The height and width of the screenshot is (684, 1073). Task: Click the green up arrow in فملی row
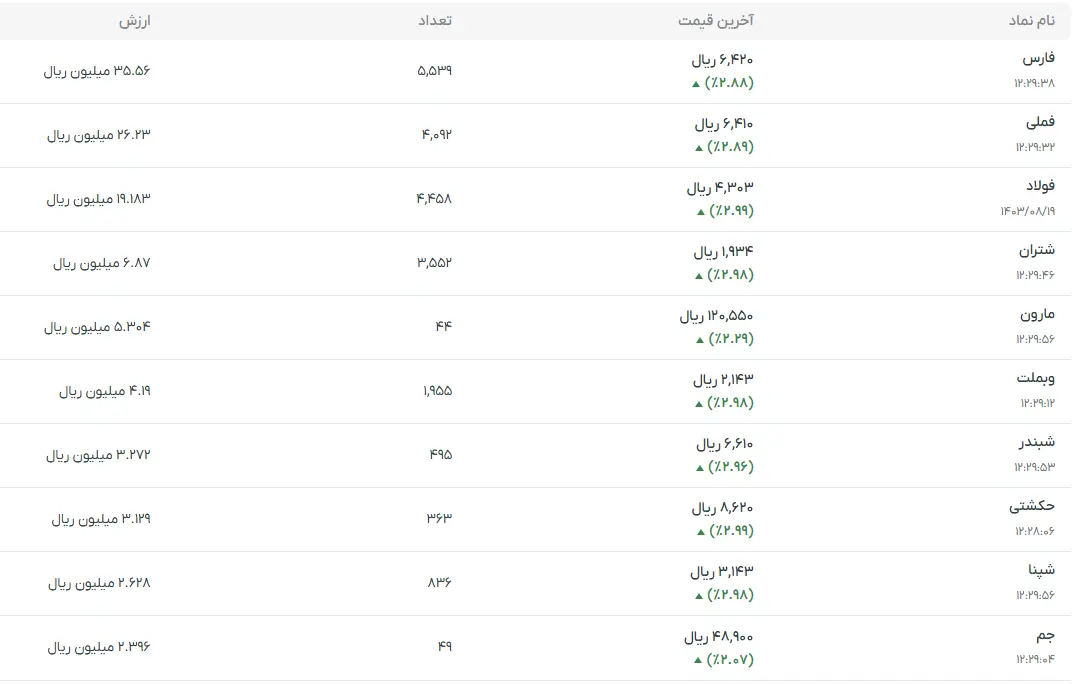point(699,148)
